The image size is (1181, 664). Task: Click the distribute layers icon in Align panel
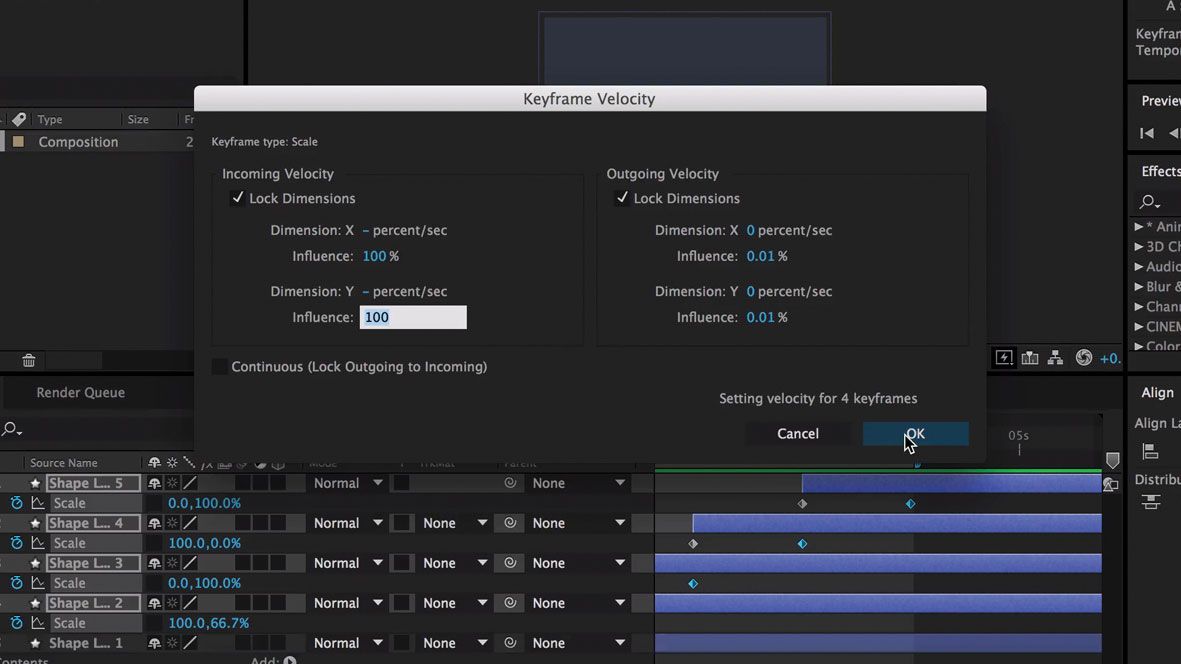[x=1151, y=500]
